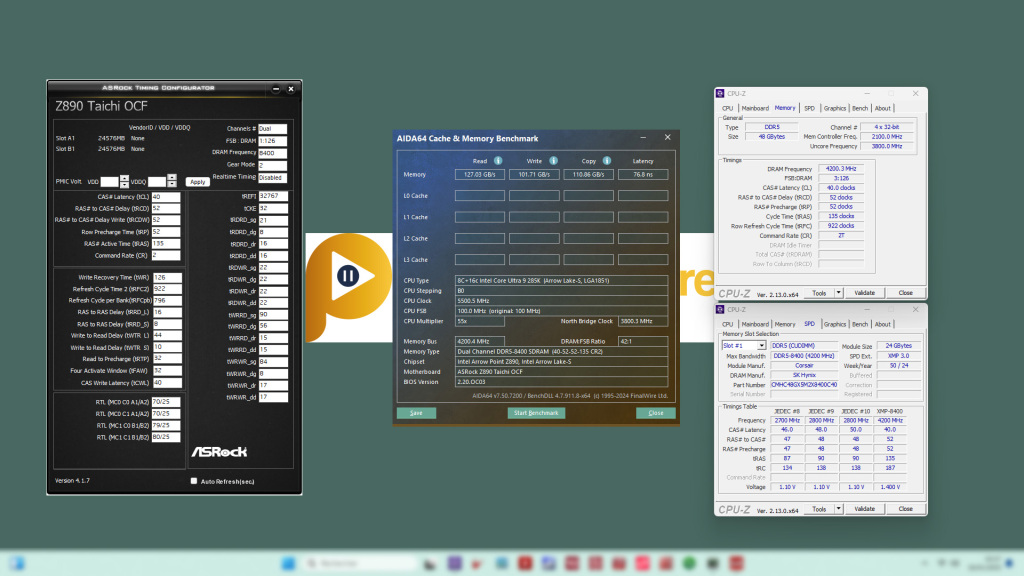Screen dimensions: 1024x576
Task: Click Tools button in CPU-Z SPD window
Action: coord(819,509)
